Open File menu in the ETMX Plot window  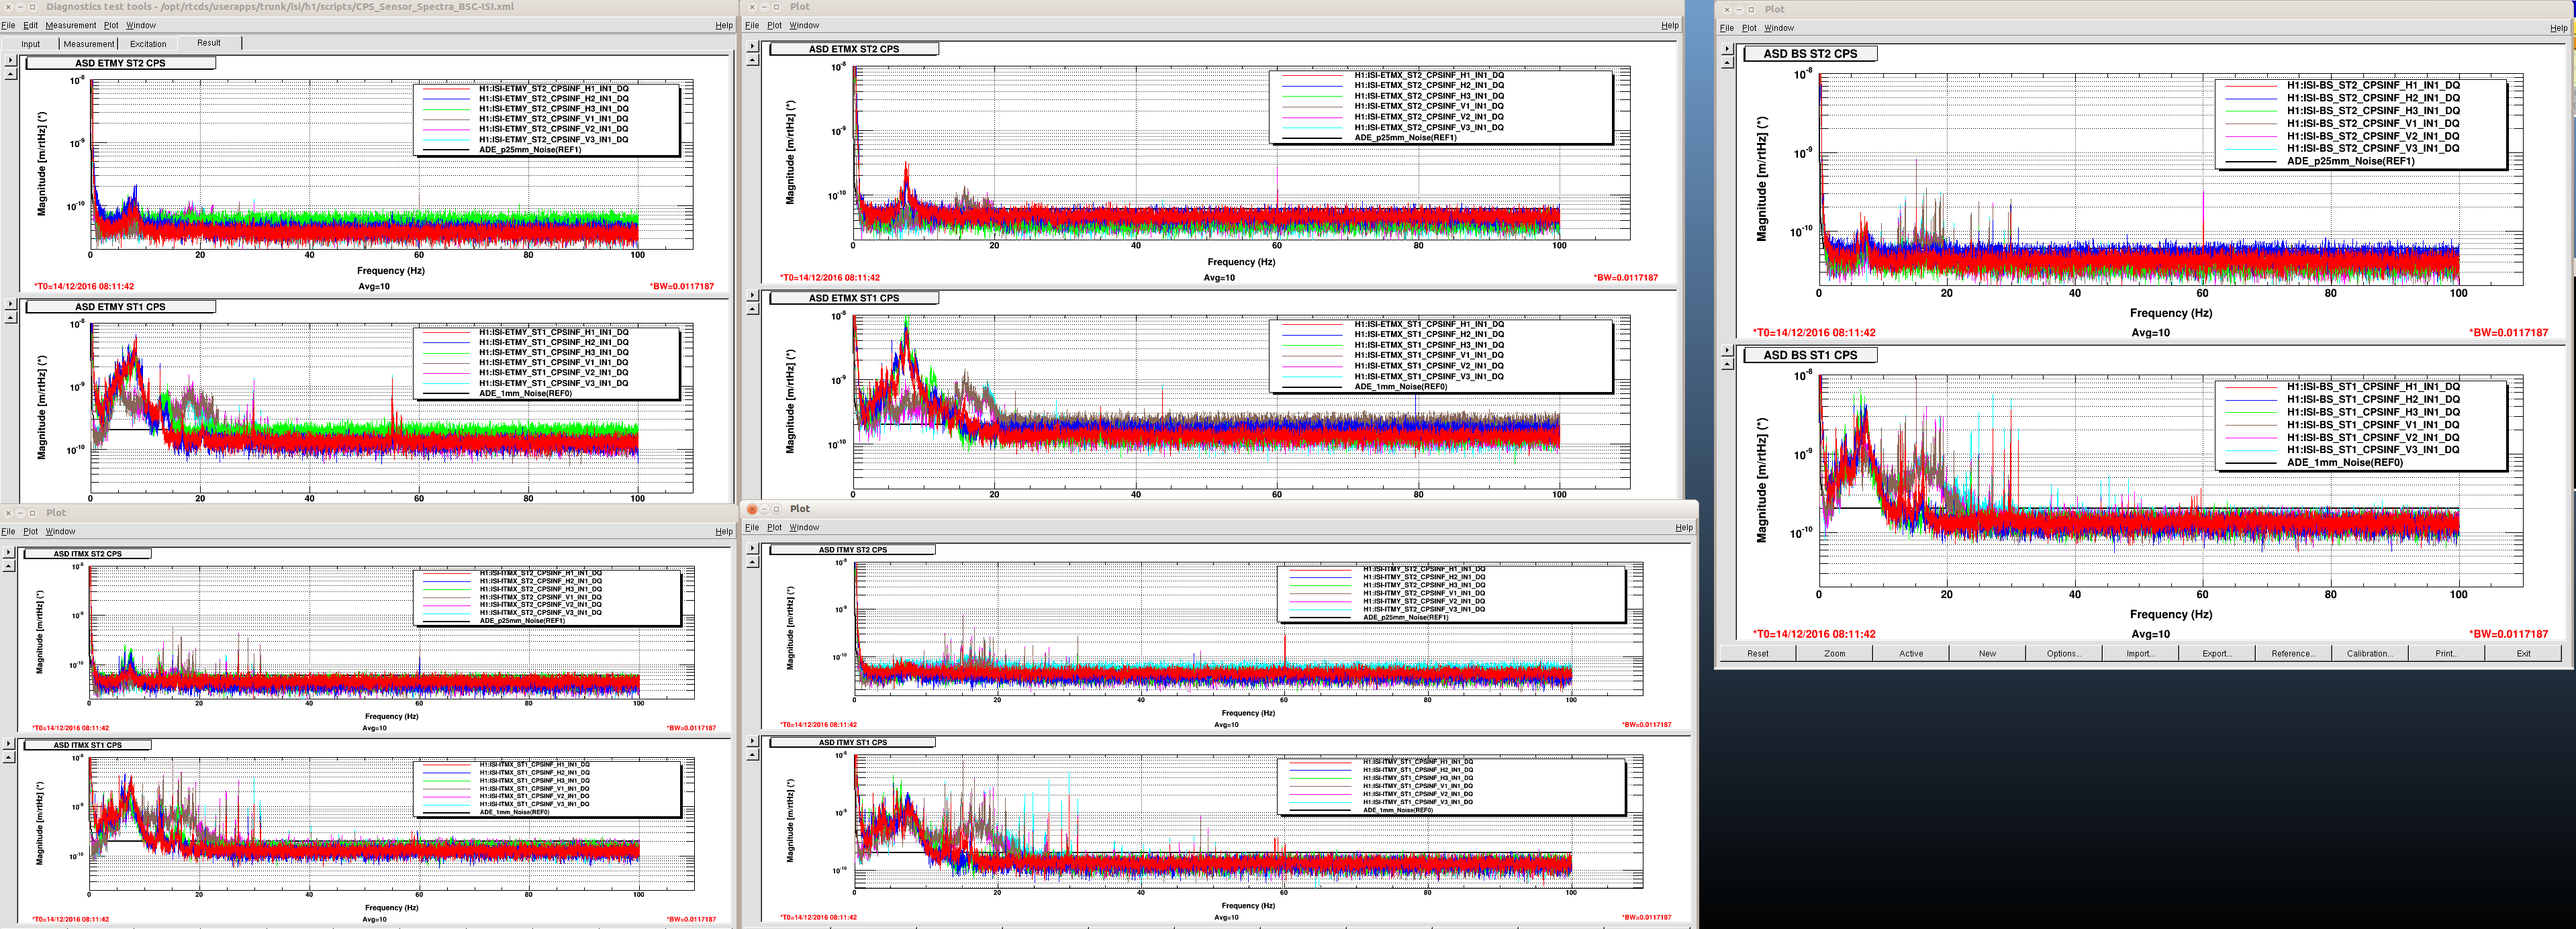pyautogui.click(x=752, y=25)
